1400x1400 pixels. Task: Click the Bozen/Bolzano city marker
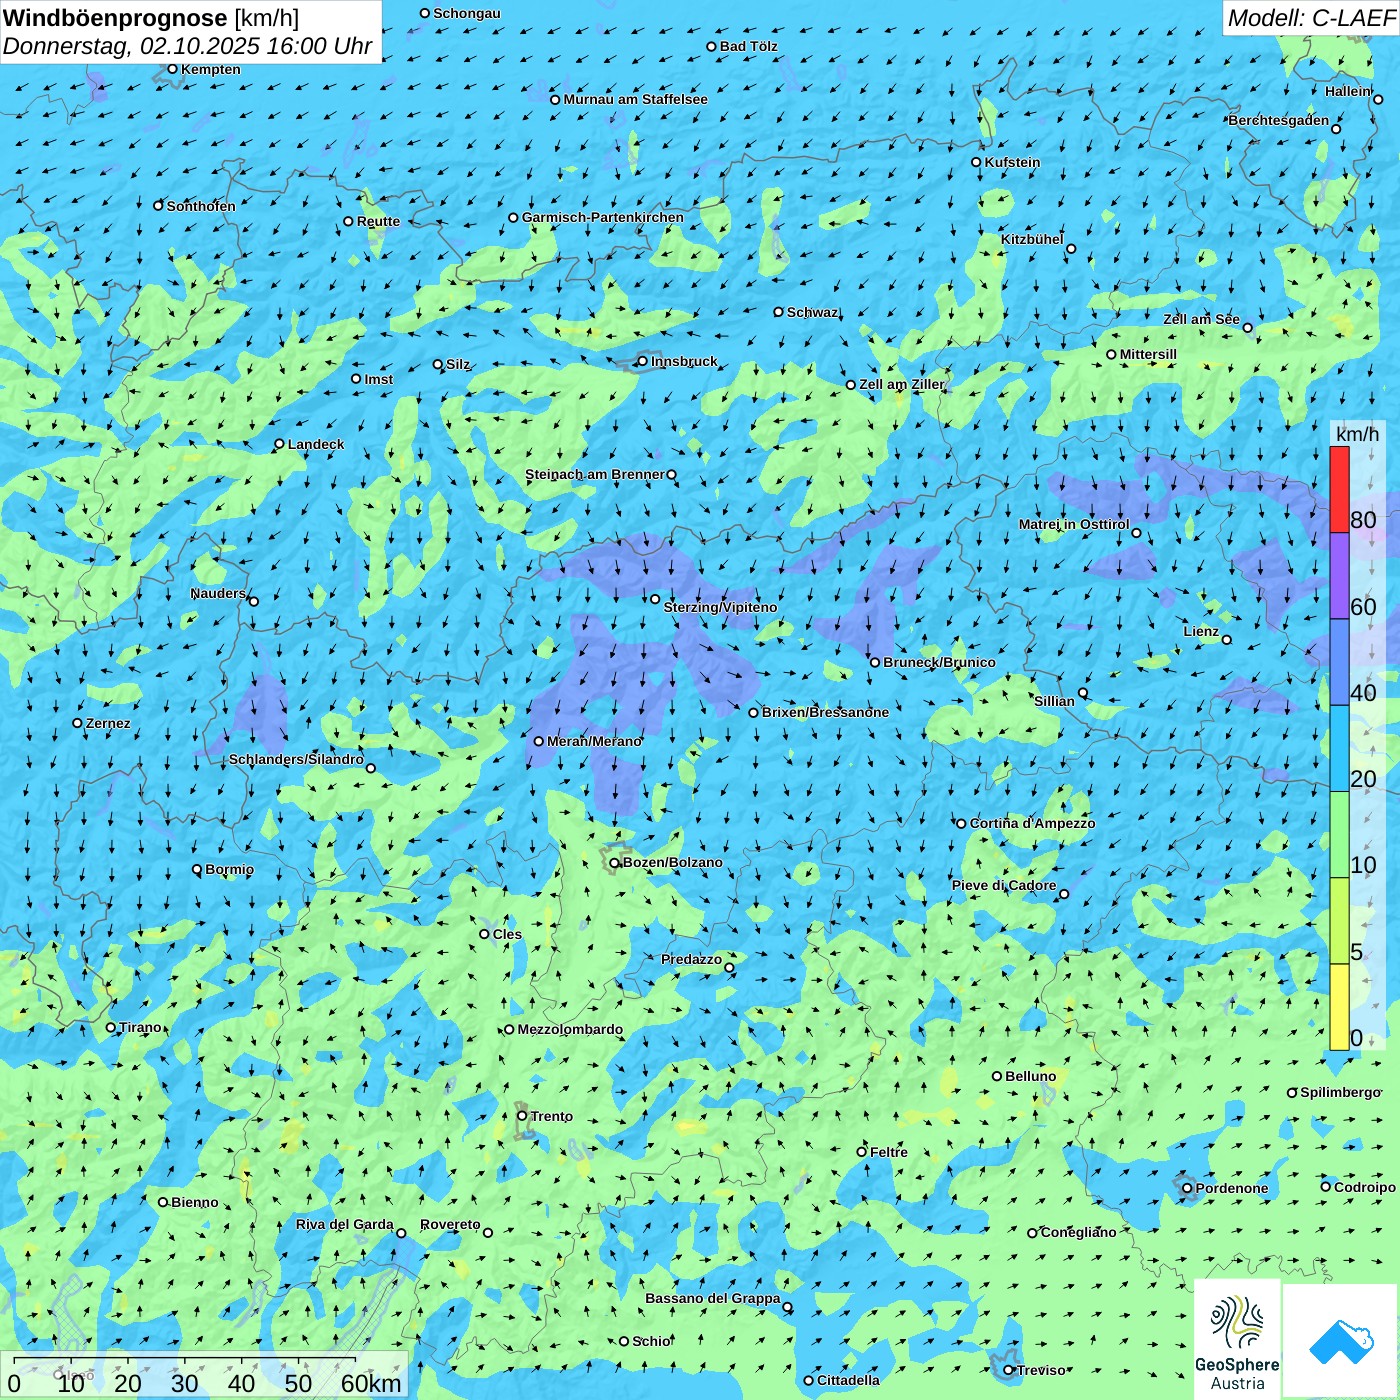point(614,862)
